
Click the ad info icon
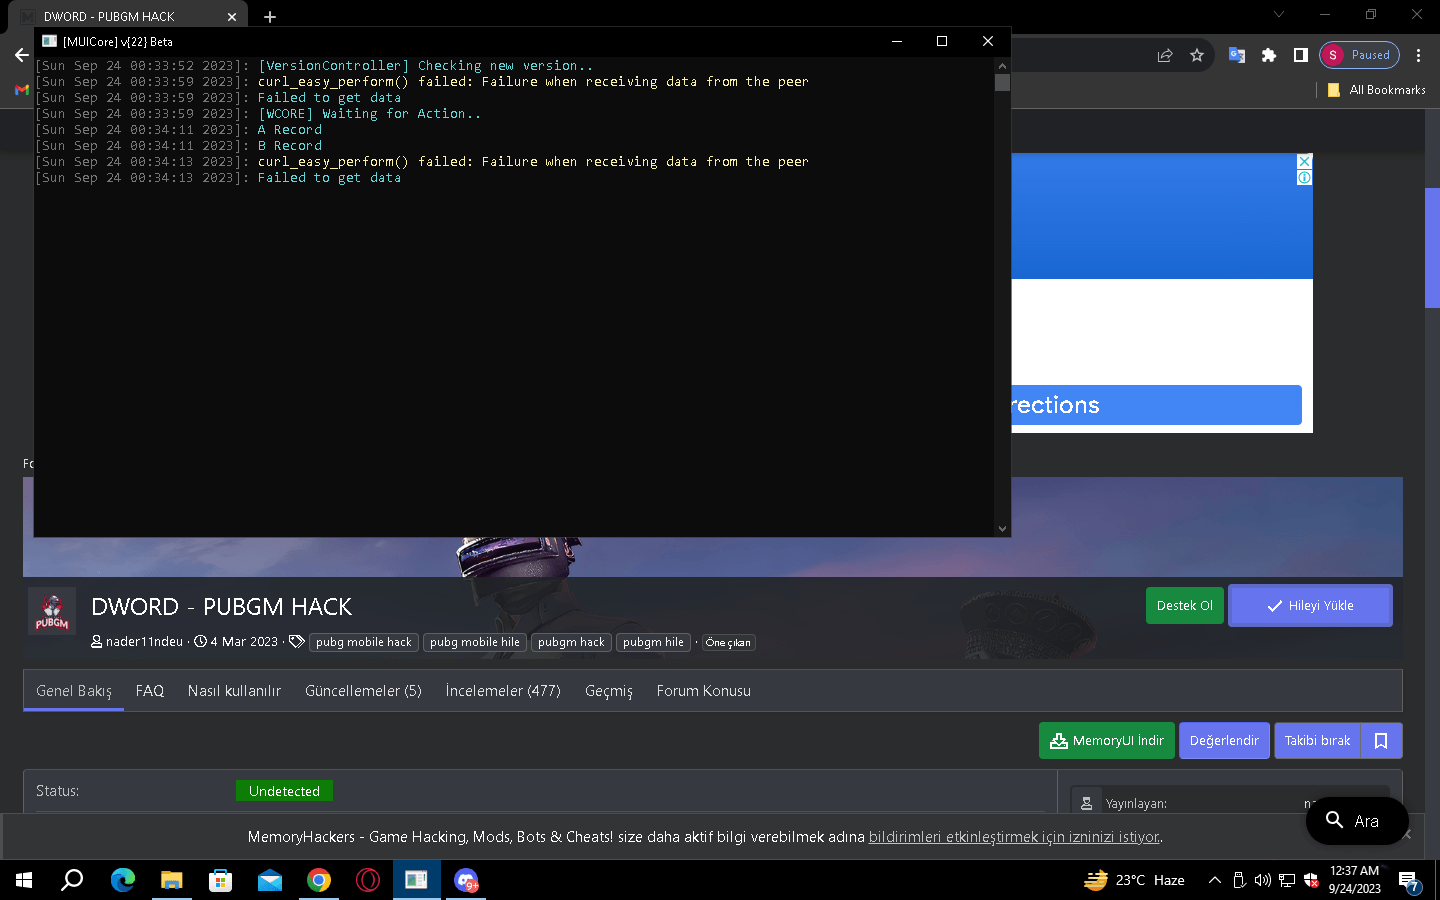[1304, 177]
